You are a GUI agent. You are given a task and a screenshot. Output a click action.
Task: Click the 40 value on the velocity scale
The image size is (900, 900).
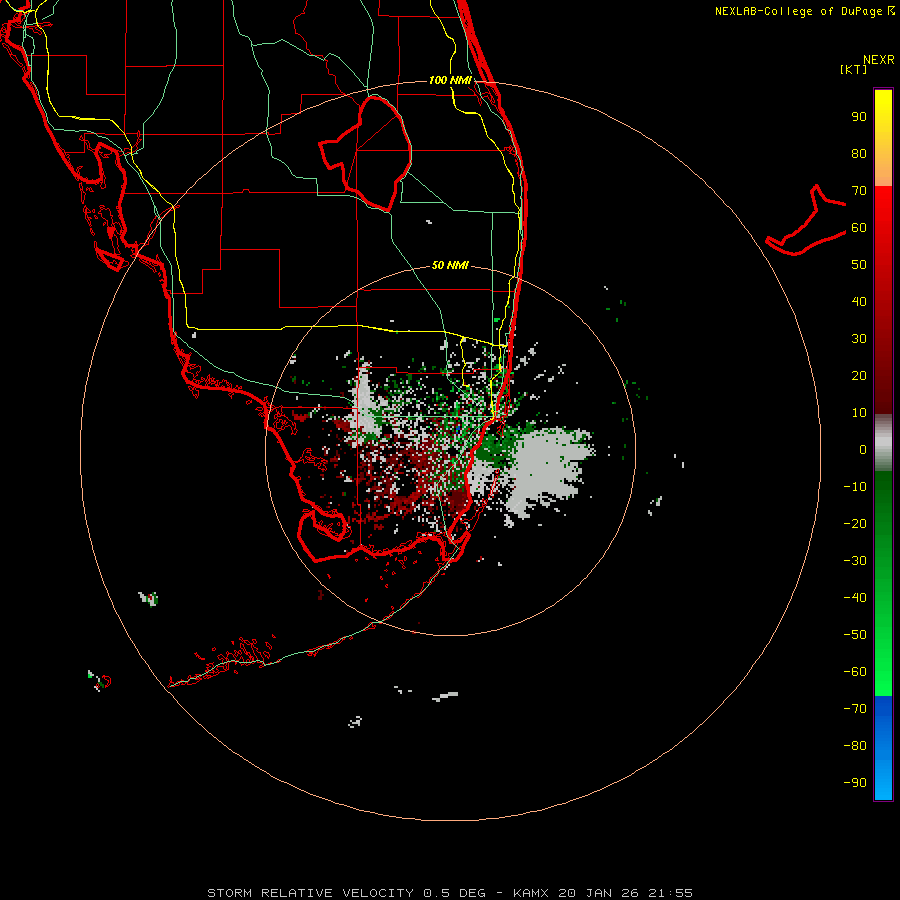(x=859, y=302)
